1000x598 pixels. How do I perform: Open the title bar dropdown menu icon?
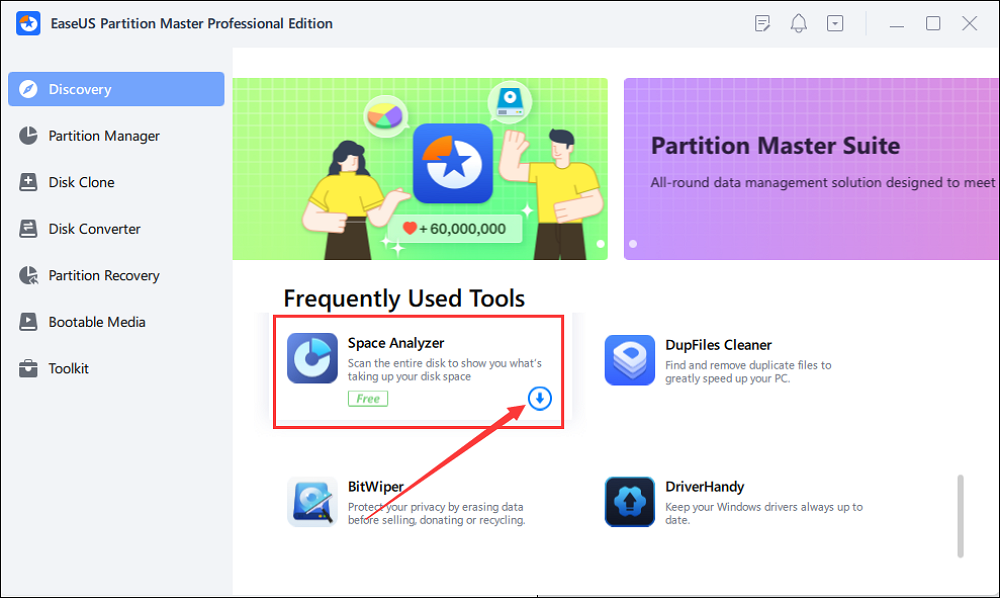click(x=835, y=24)
